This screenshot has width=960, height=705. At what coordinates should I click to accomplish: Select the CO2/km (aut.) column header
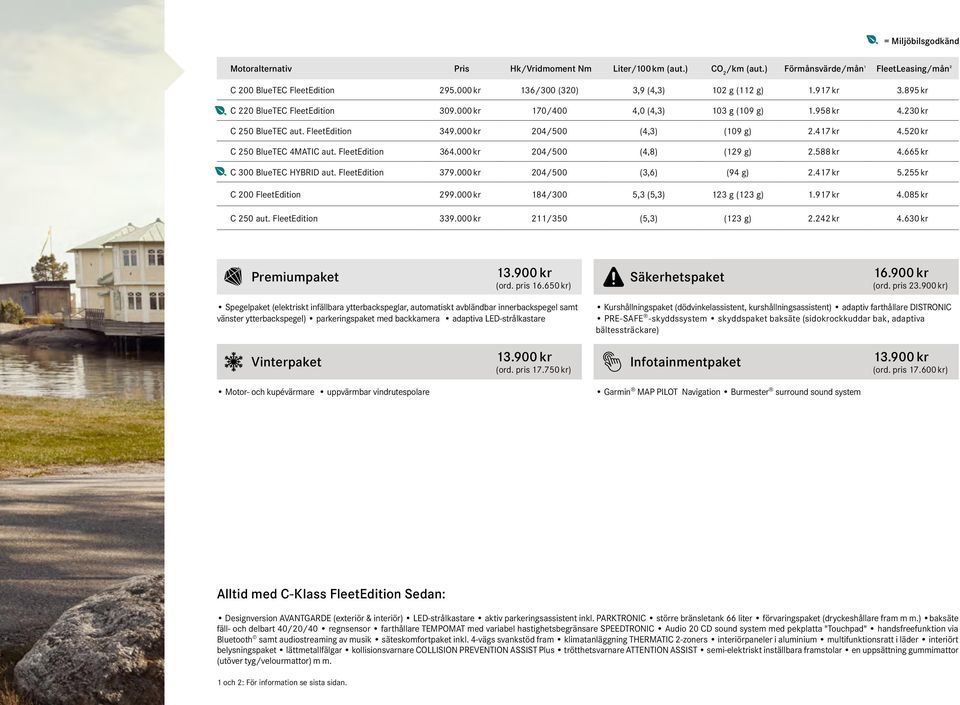(739, 69)
